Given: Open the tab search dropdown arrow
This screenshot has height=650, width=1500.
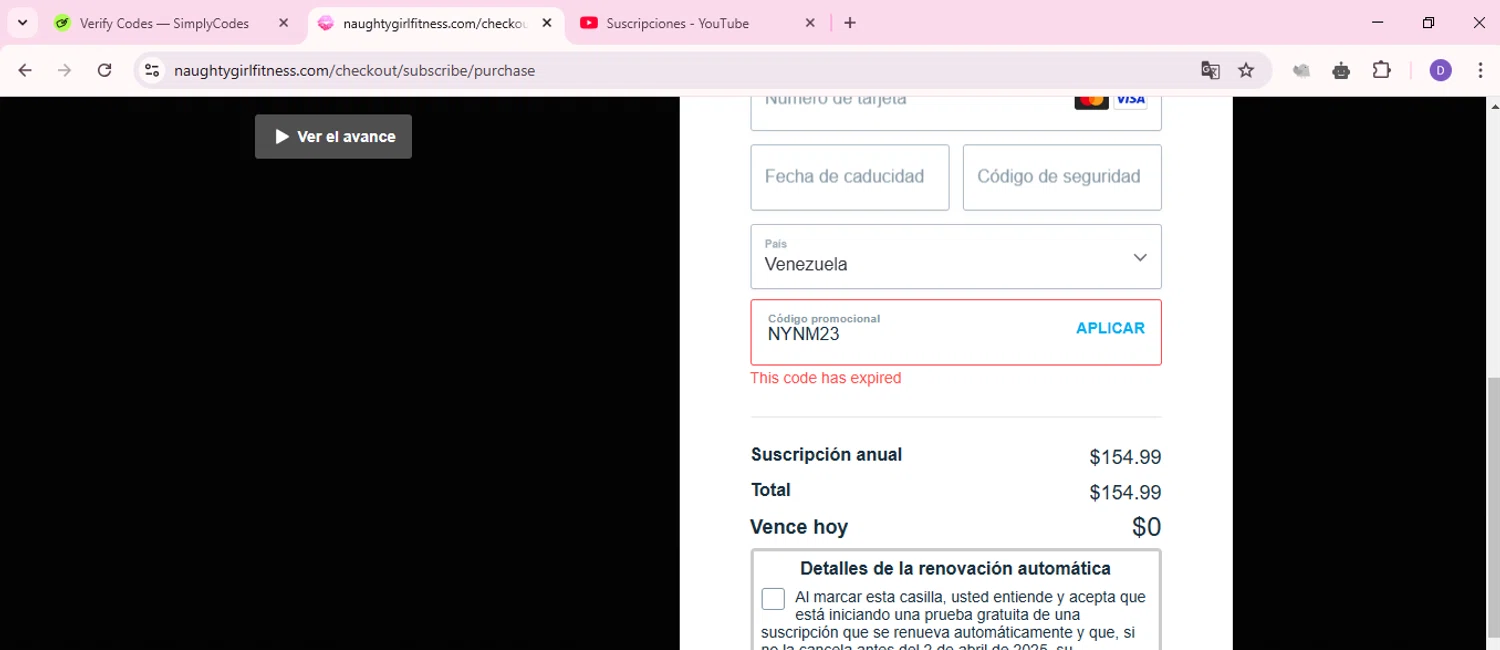Looking at the screenshot, I should point(22,22).
